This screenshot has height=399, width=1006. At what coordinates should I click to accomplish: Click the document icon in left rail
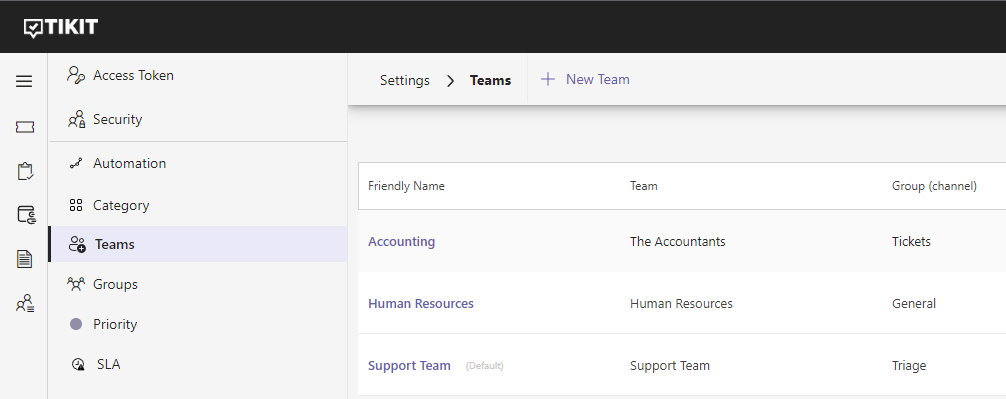24,259
